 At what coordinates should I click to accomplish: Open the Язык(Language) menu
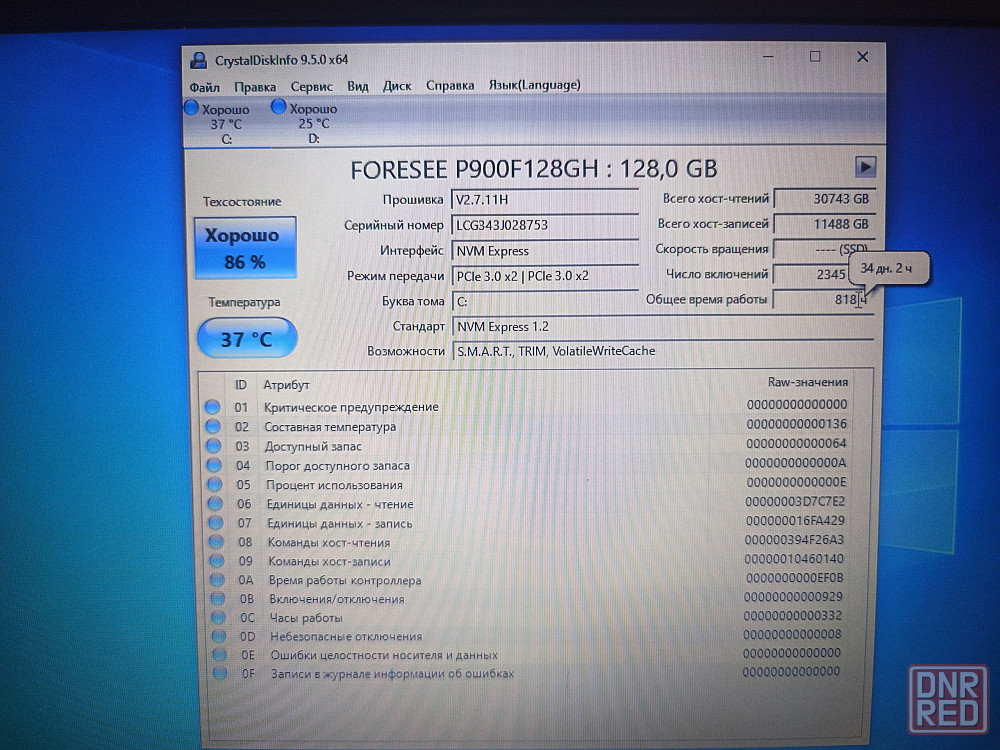coord(534,85)
